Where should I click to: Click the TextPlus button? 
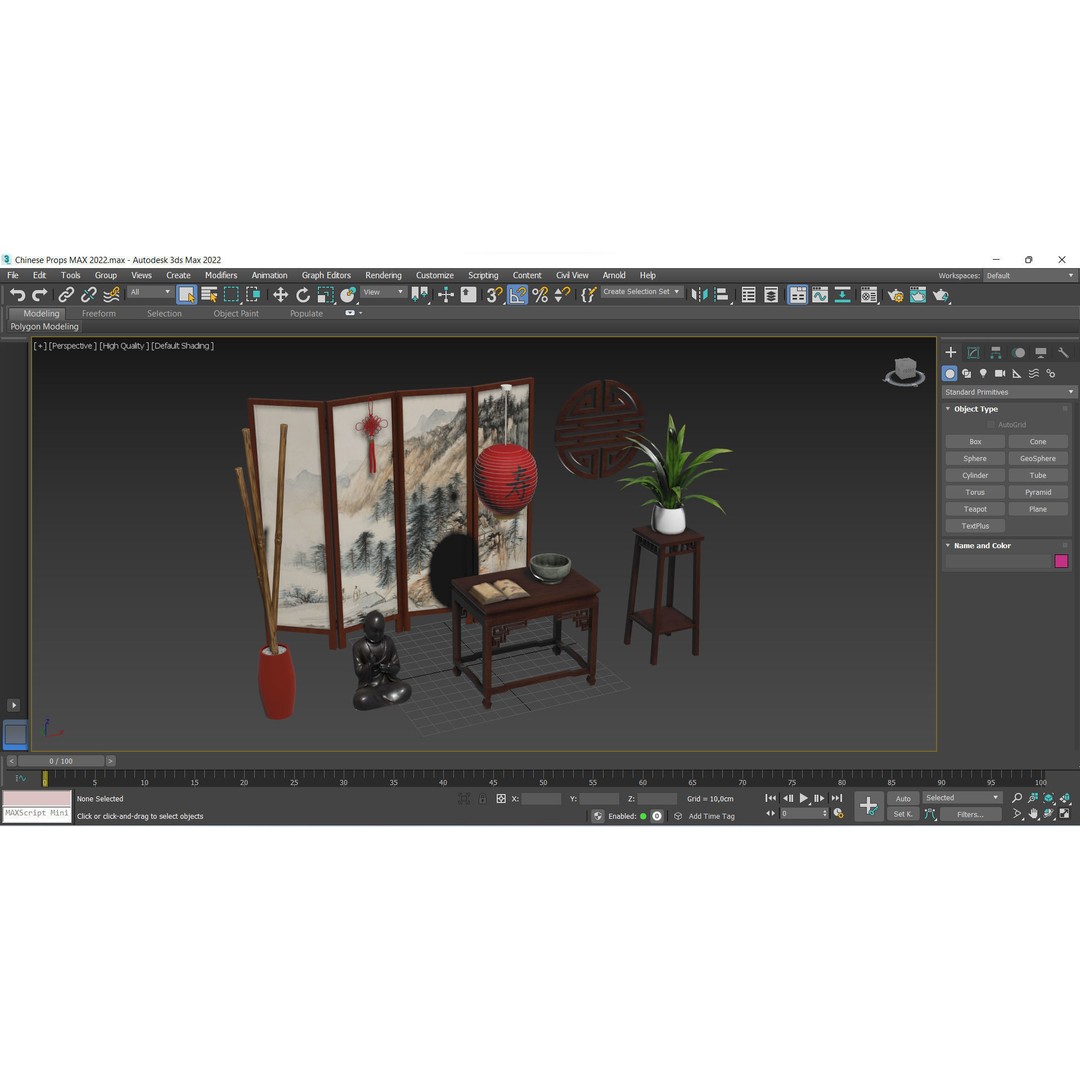(x=975, y=526)
